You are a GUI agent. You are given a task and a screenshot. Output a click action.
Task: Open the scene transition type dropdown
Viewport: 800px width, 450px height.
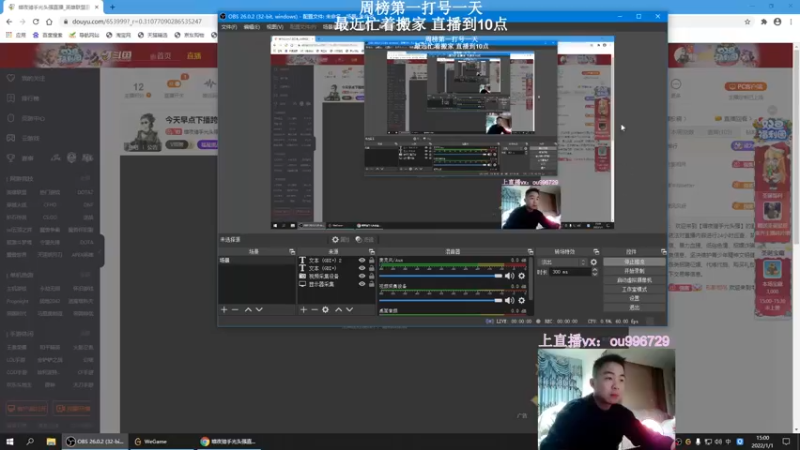562,262
